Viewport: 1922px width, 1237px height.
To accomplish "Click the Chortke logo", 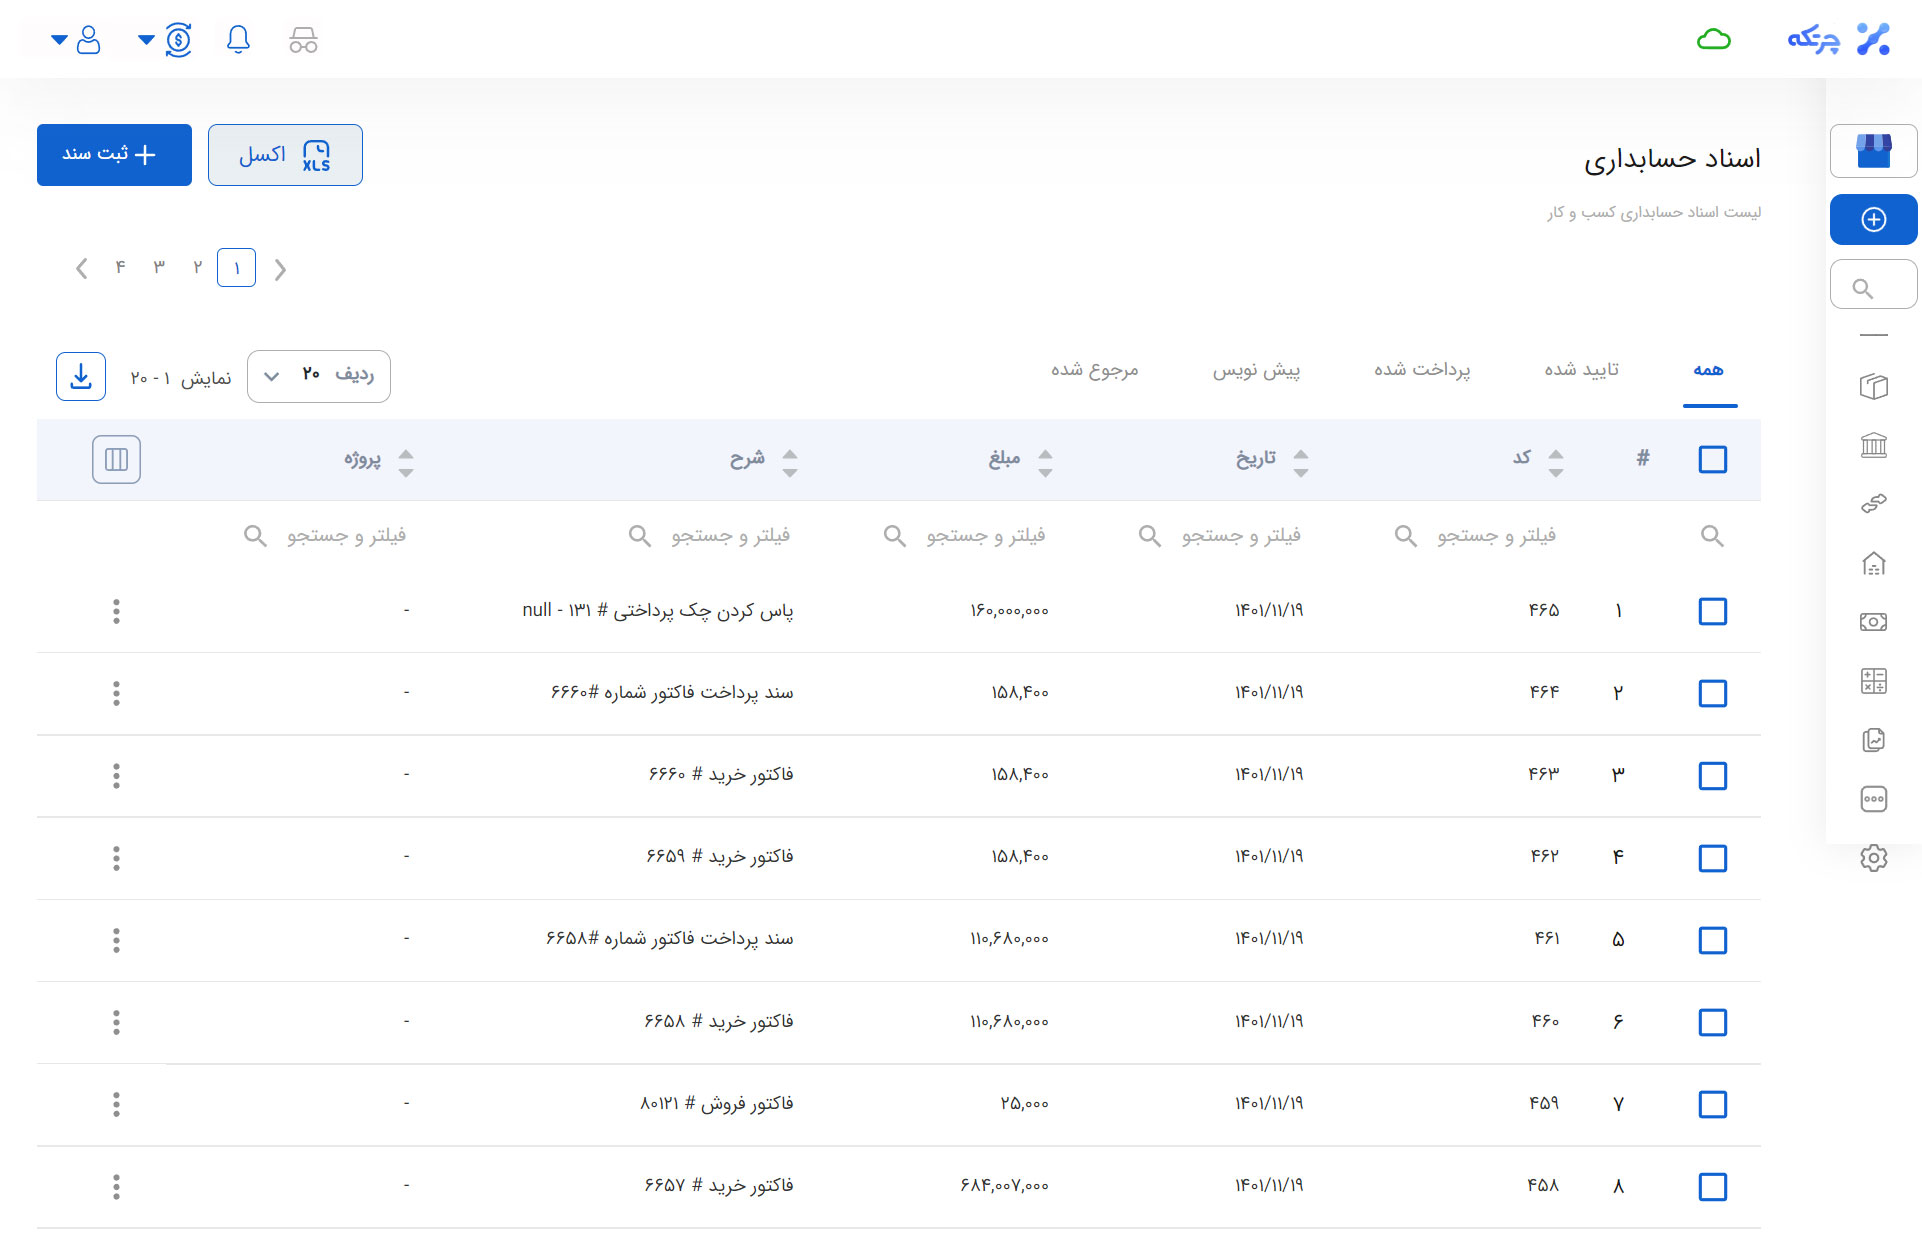I will [x=1838, y=39].
